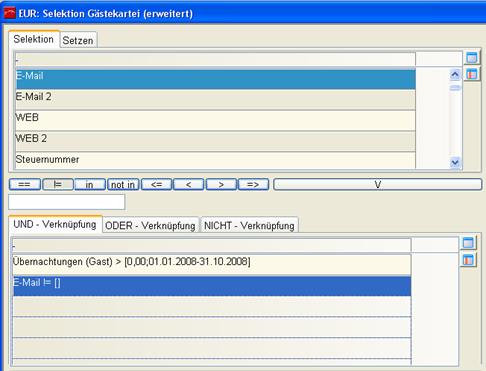Click the wide V button
The height and width of the screenshot is (371, 486).
point(378,184)
